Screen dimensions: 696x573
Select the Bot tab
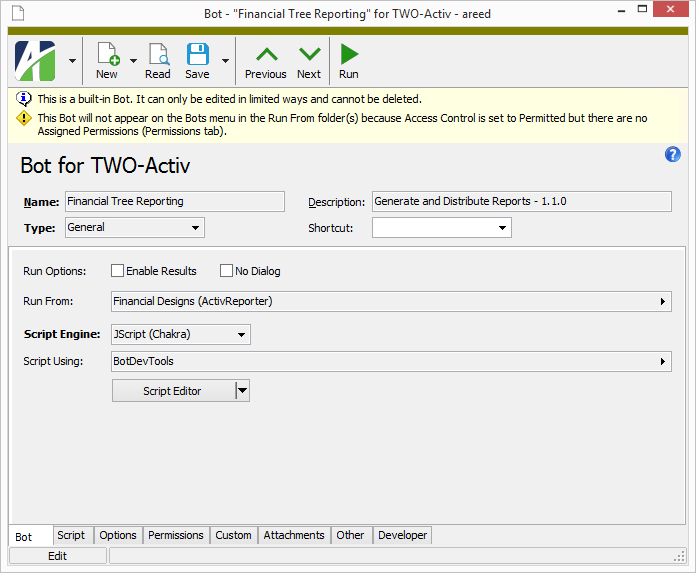point(30,536)
